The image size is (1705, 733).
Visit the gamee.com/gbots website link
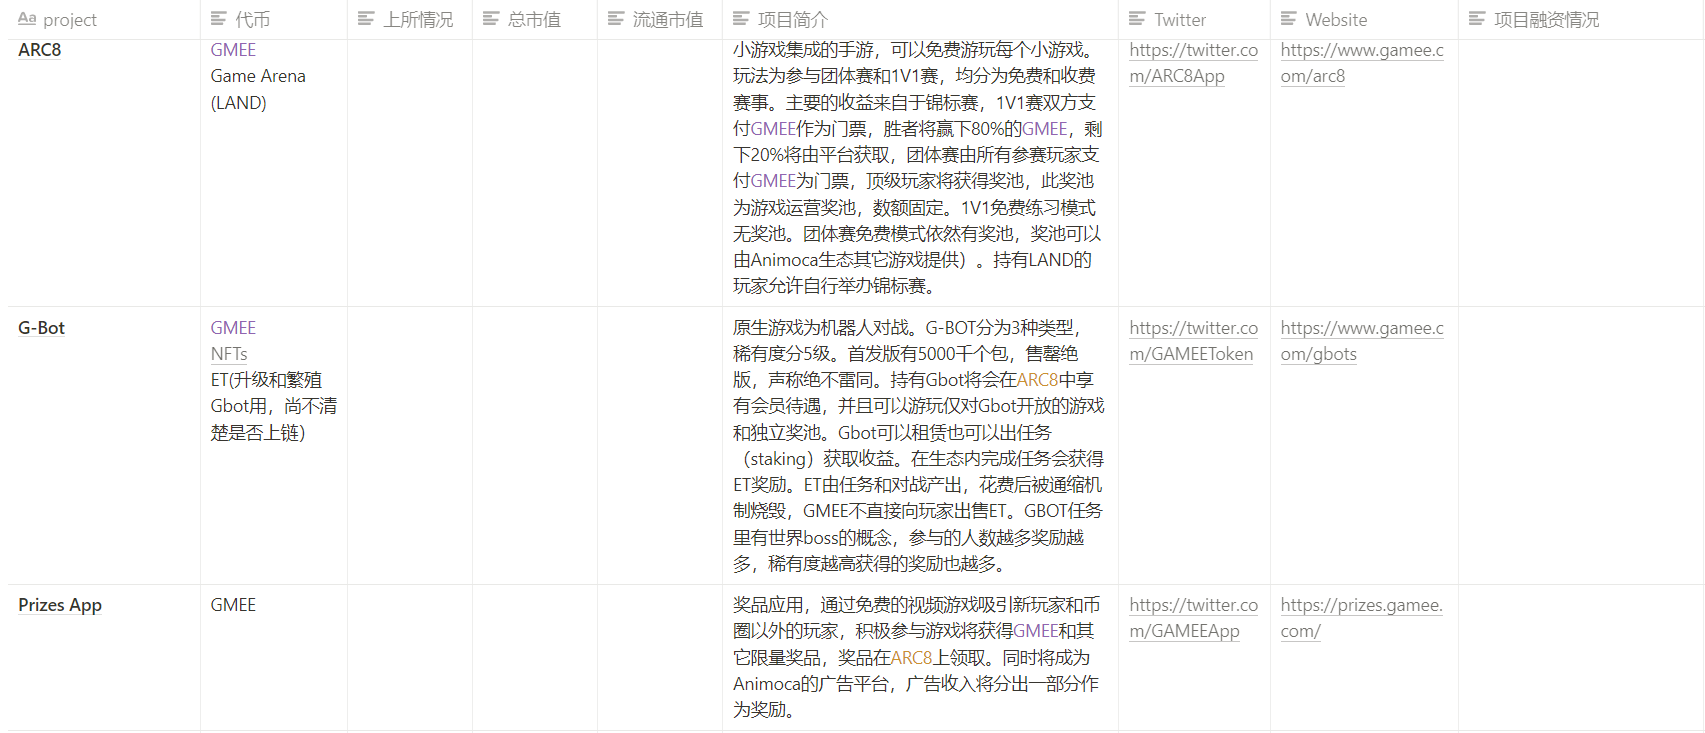pyautogui.click(x=1361, y=341)
